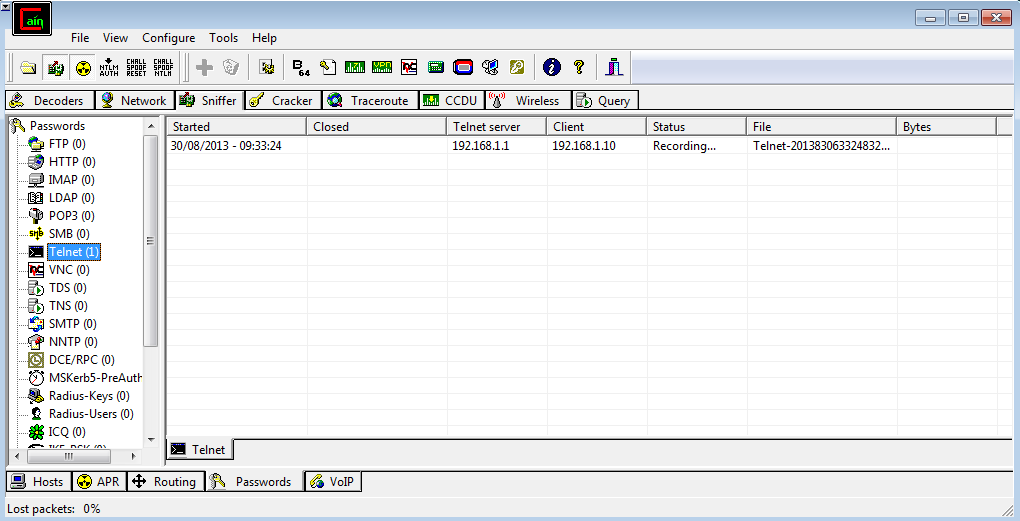Click the blue info about icon
The width and height of the screenshot is (1020, 521).
click(552, 67)
